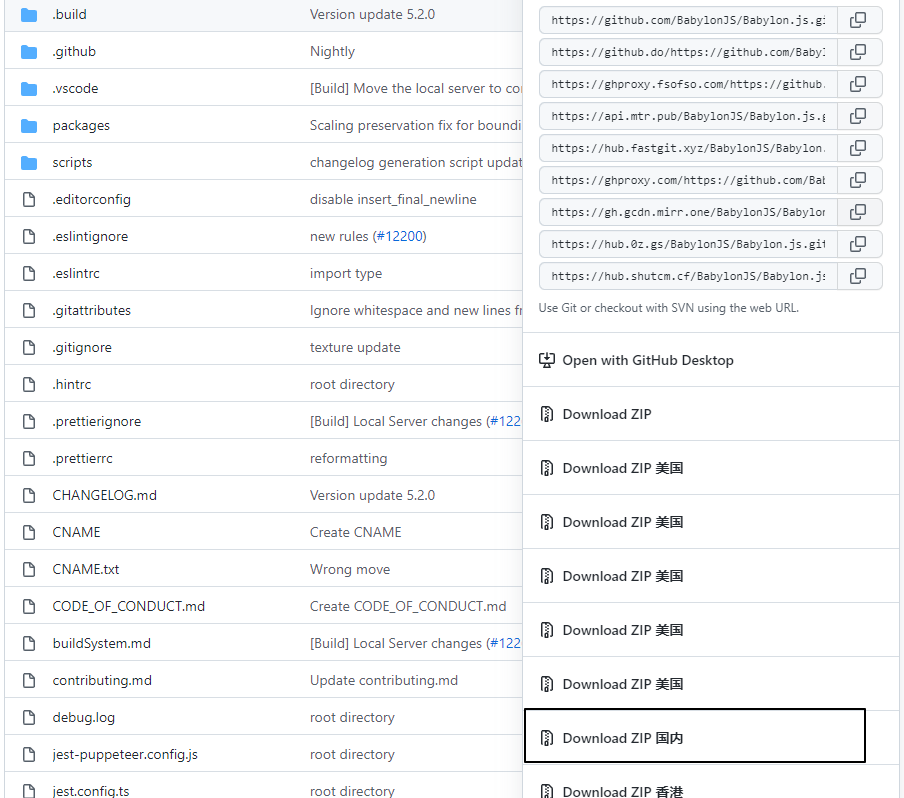Click the .github folder icon
The height and width of the screenshot is (798, 904).
point(29,52)
